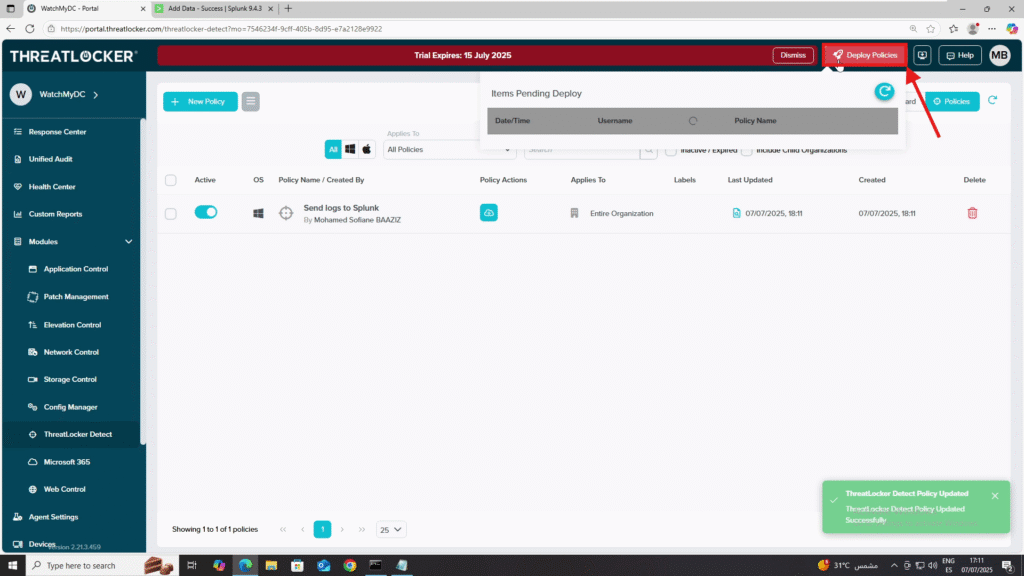Dismiss the trial expiry banner
Viewport: 1024px width, 576px height.
pyautogui.click(x=793, y=56)
